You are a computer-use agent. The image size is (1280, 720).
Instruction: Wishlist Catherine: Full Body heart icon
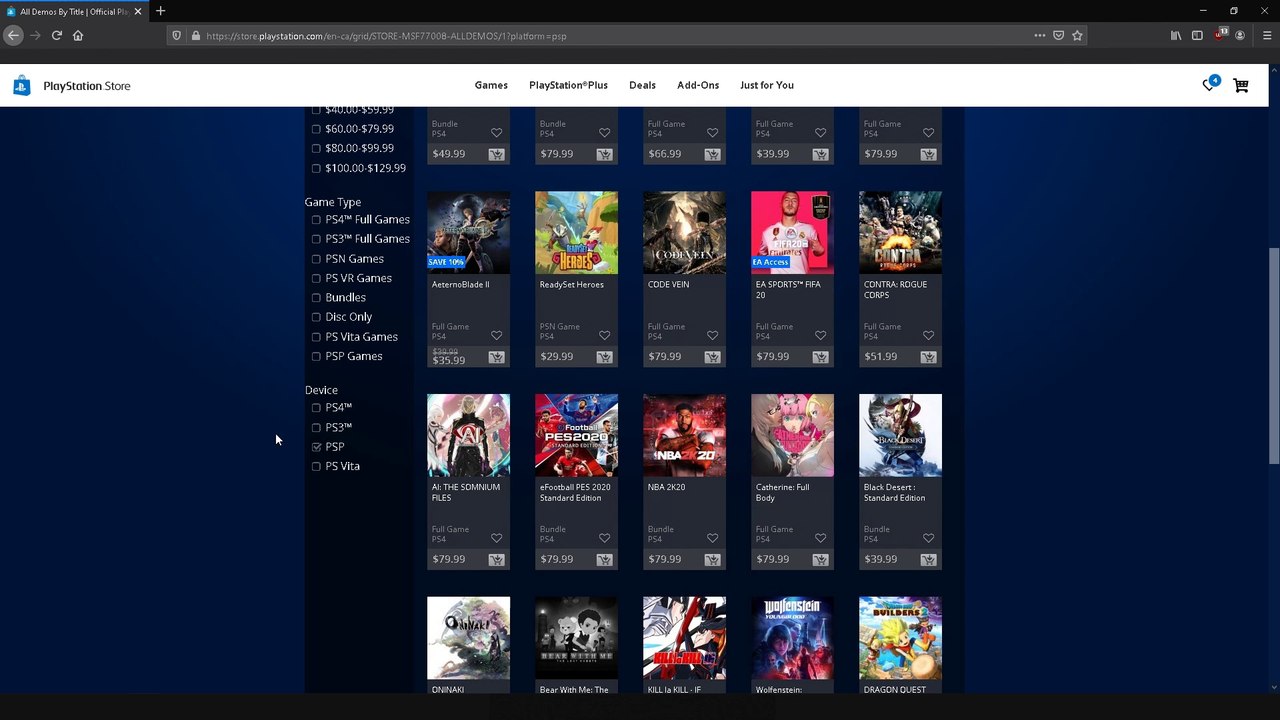point(820,538)
